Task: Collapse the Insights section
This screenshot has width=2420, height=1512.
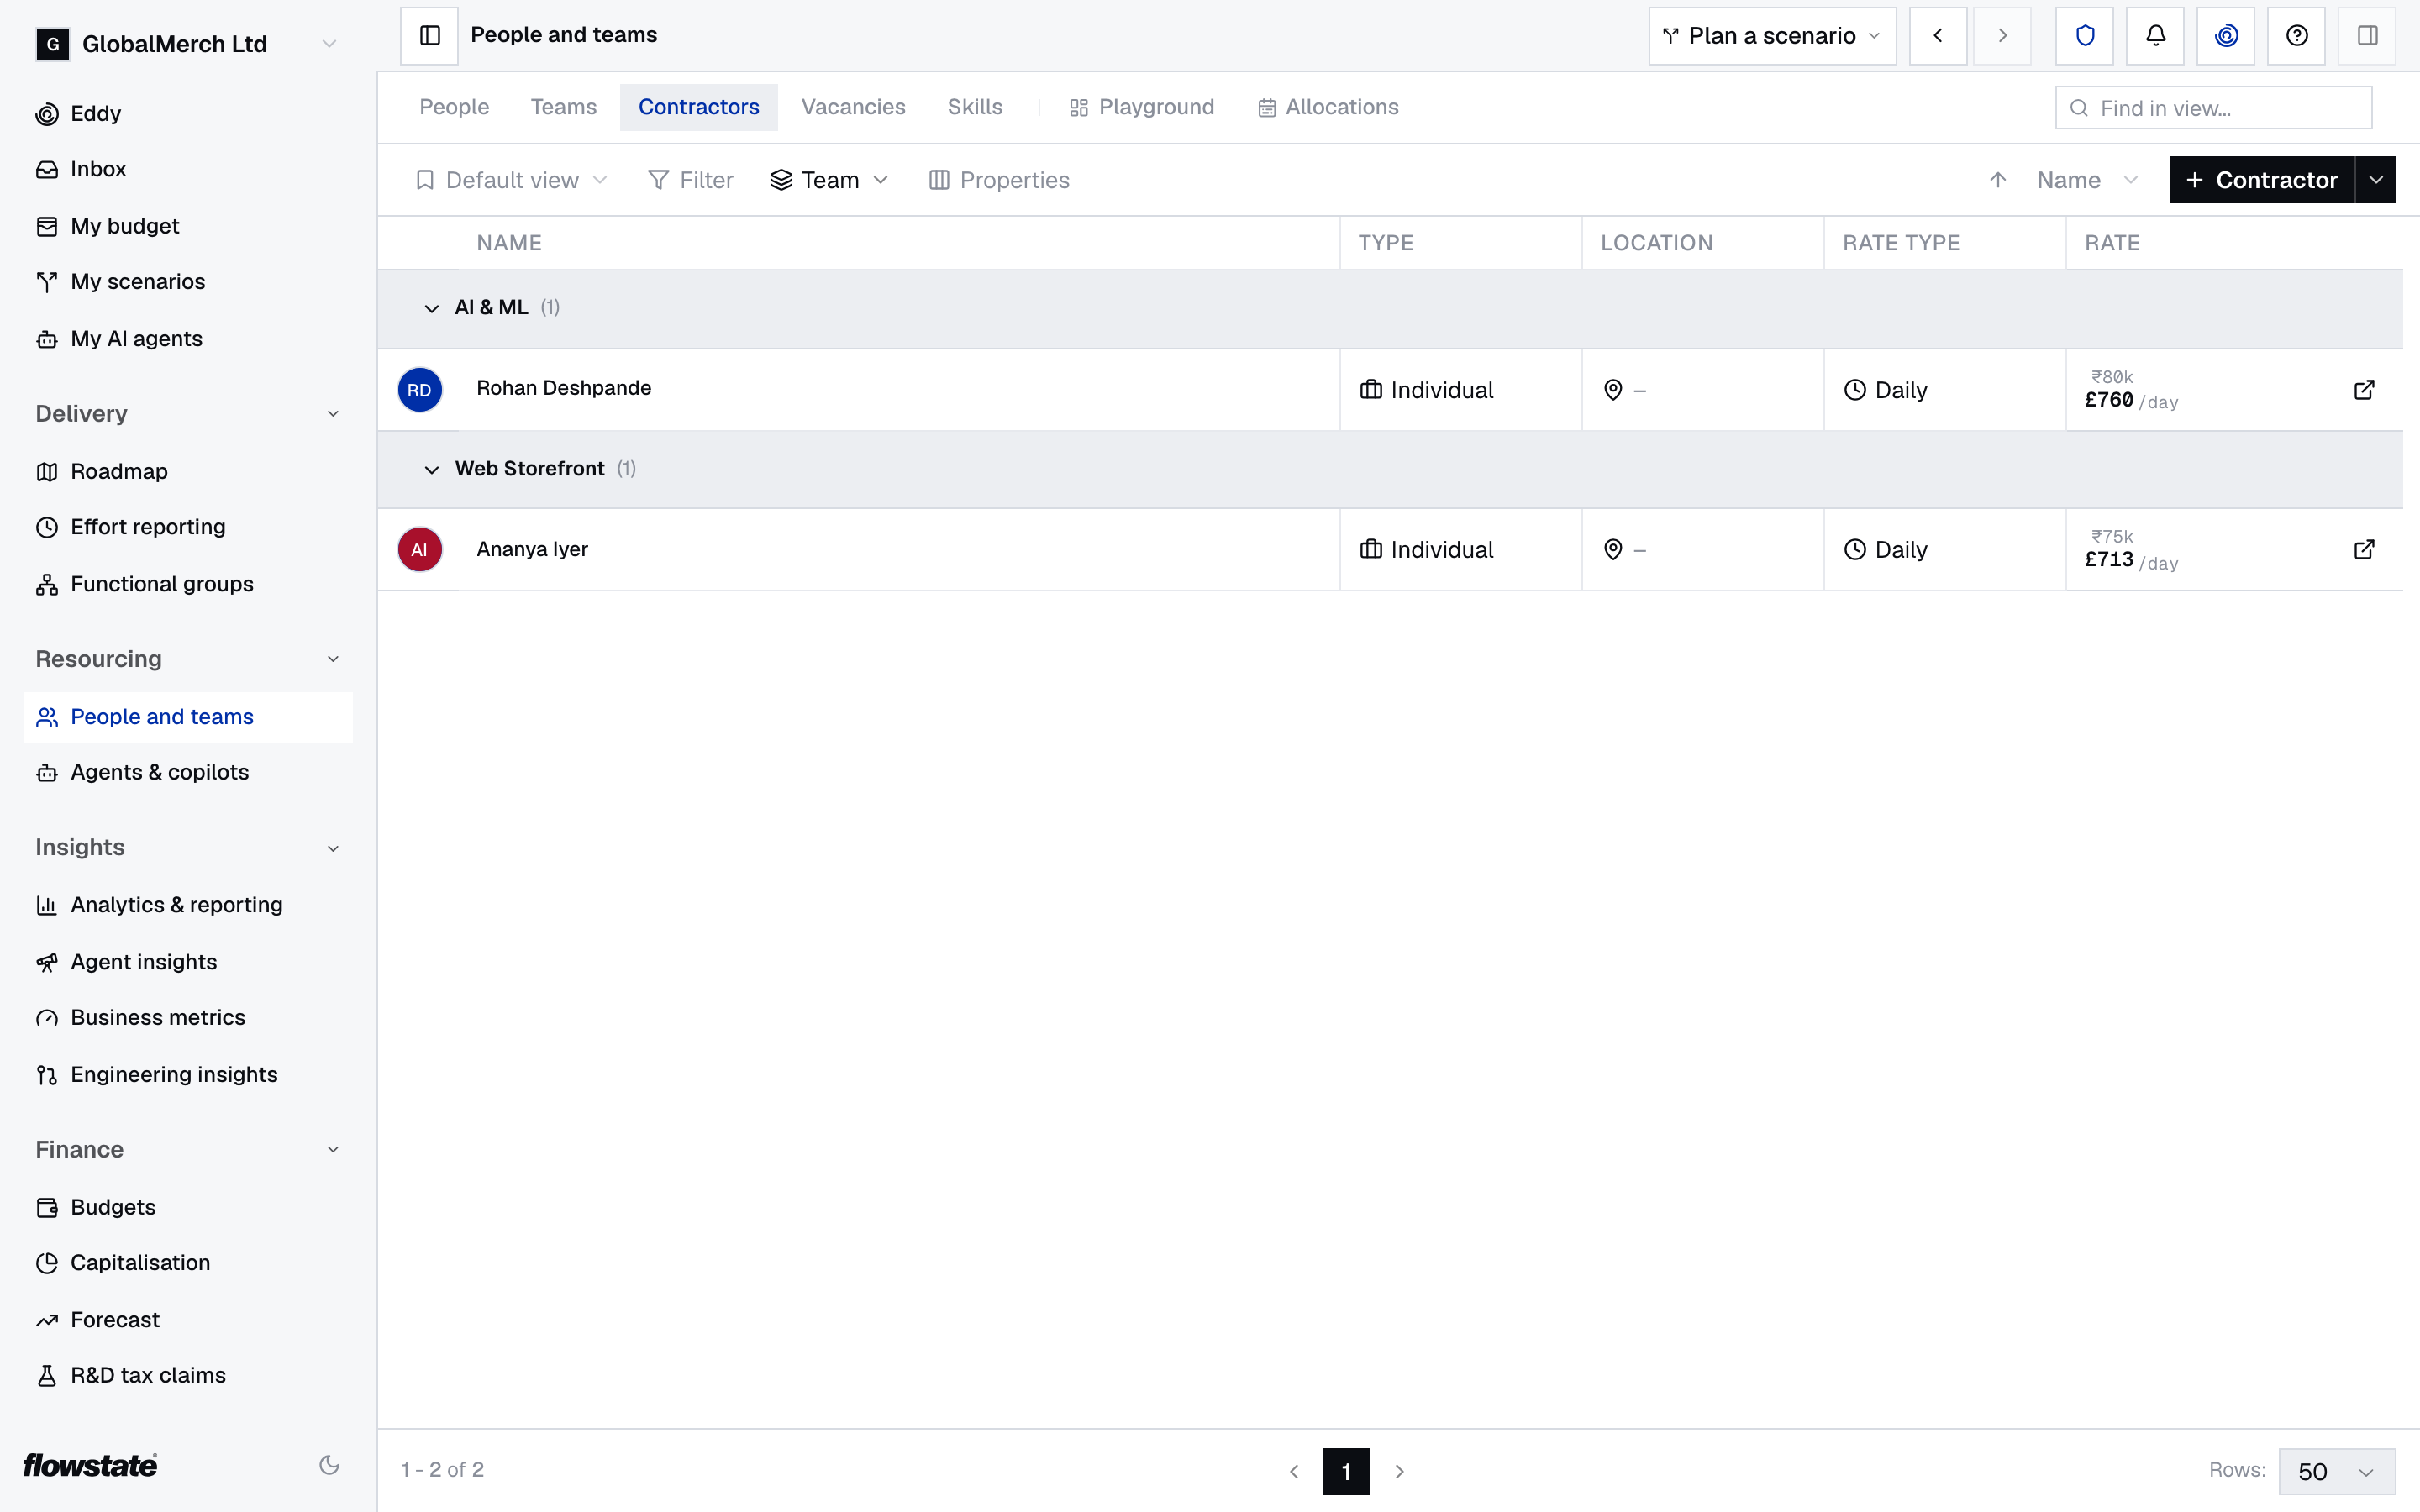Action: [x=333, y=848]
